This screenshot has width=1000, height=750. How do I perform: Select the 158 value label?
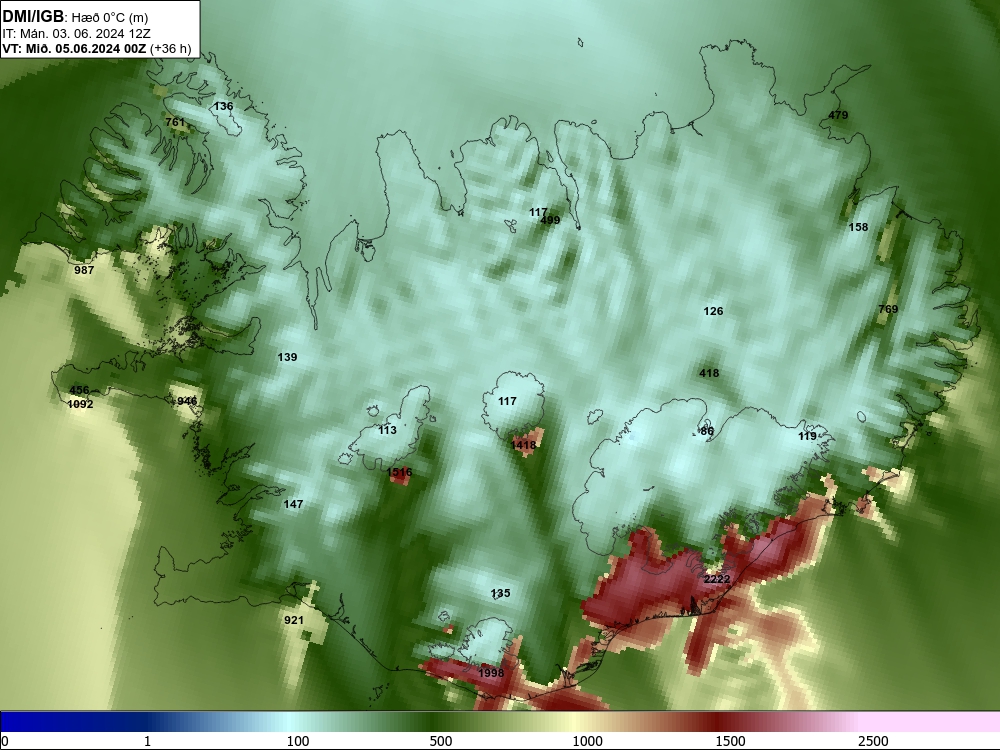(x=858, y=227)
